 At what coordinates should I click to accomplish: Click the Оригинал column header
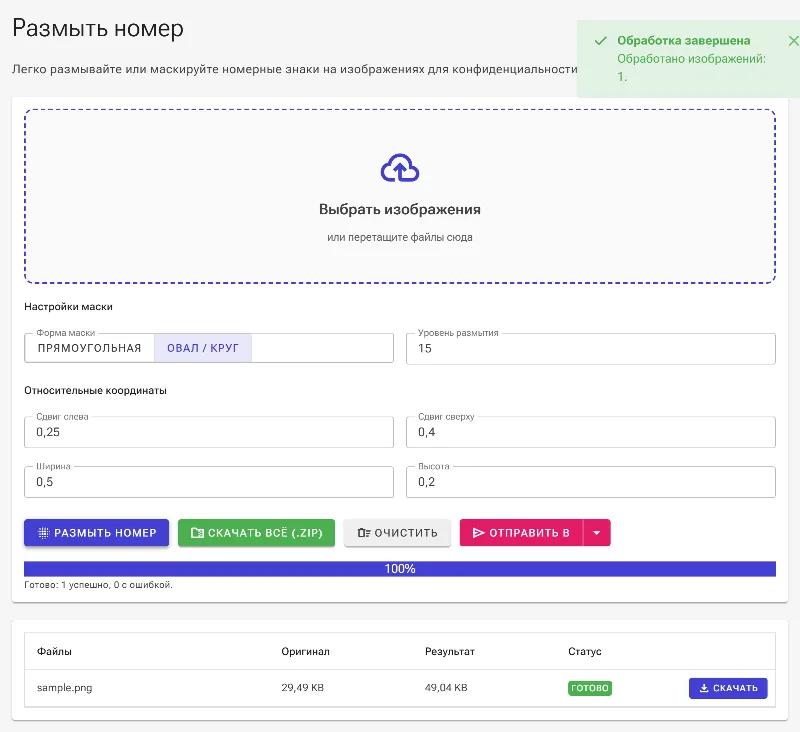pyautogui.click(x=305, y=651)
